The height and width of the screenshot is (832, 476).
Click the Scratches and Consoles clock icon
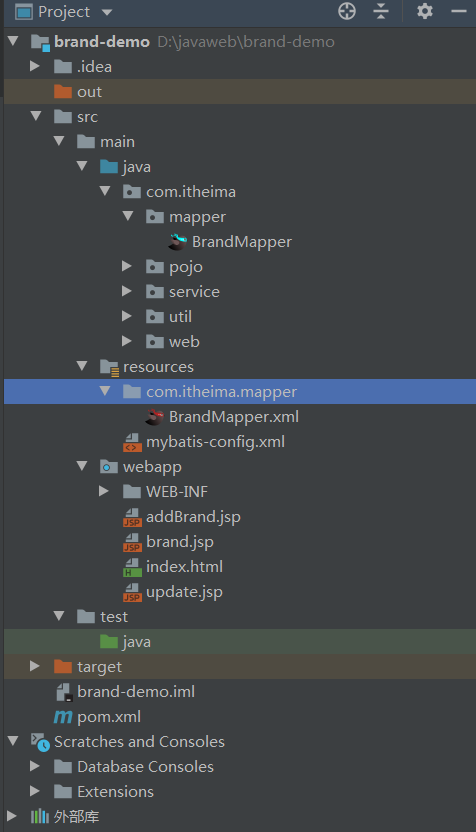tap(40, 742)
